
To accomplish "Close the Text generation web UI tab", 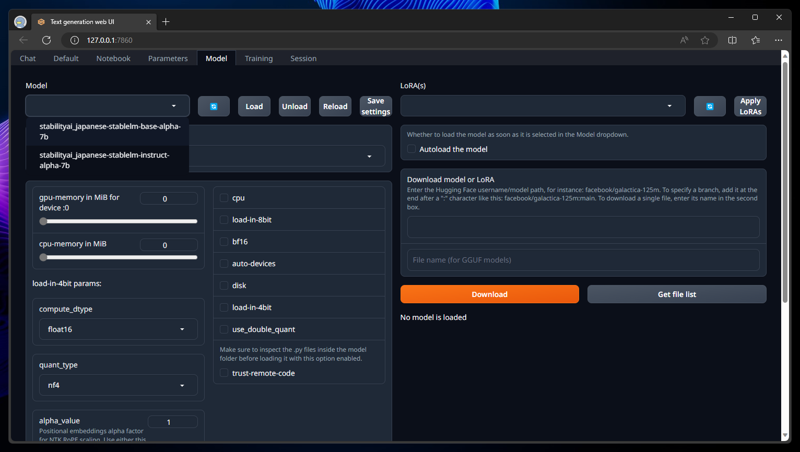I will pos(148,22).
